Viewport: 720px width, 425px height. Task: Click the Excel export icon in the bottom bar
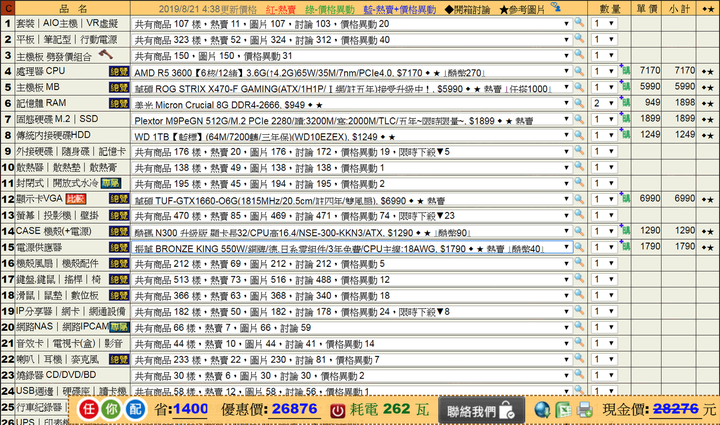point(563,409)
